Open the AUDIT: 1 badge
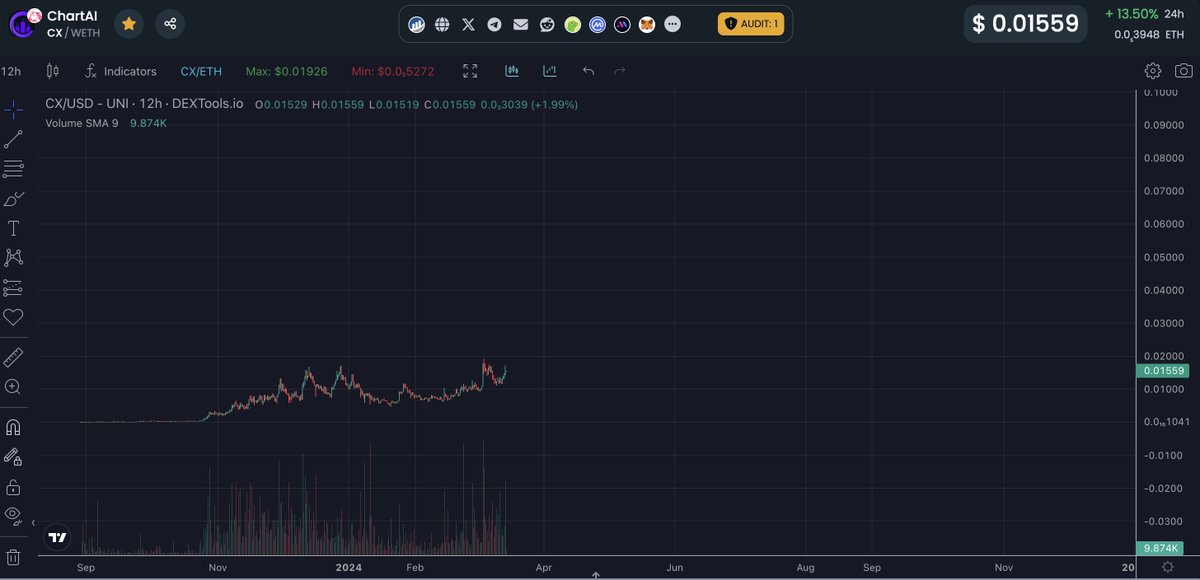Image resolution: width=1200 pixels, height=580 pixels. pos(750,24)
